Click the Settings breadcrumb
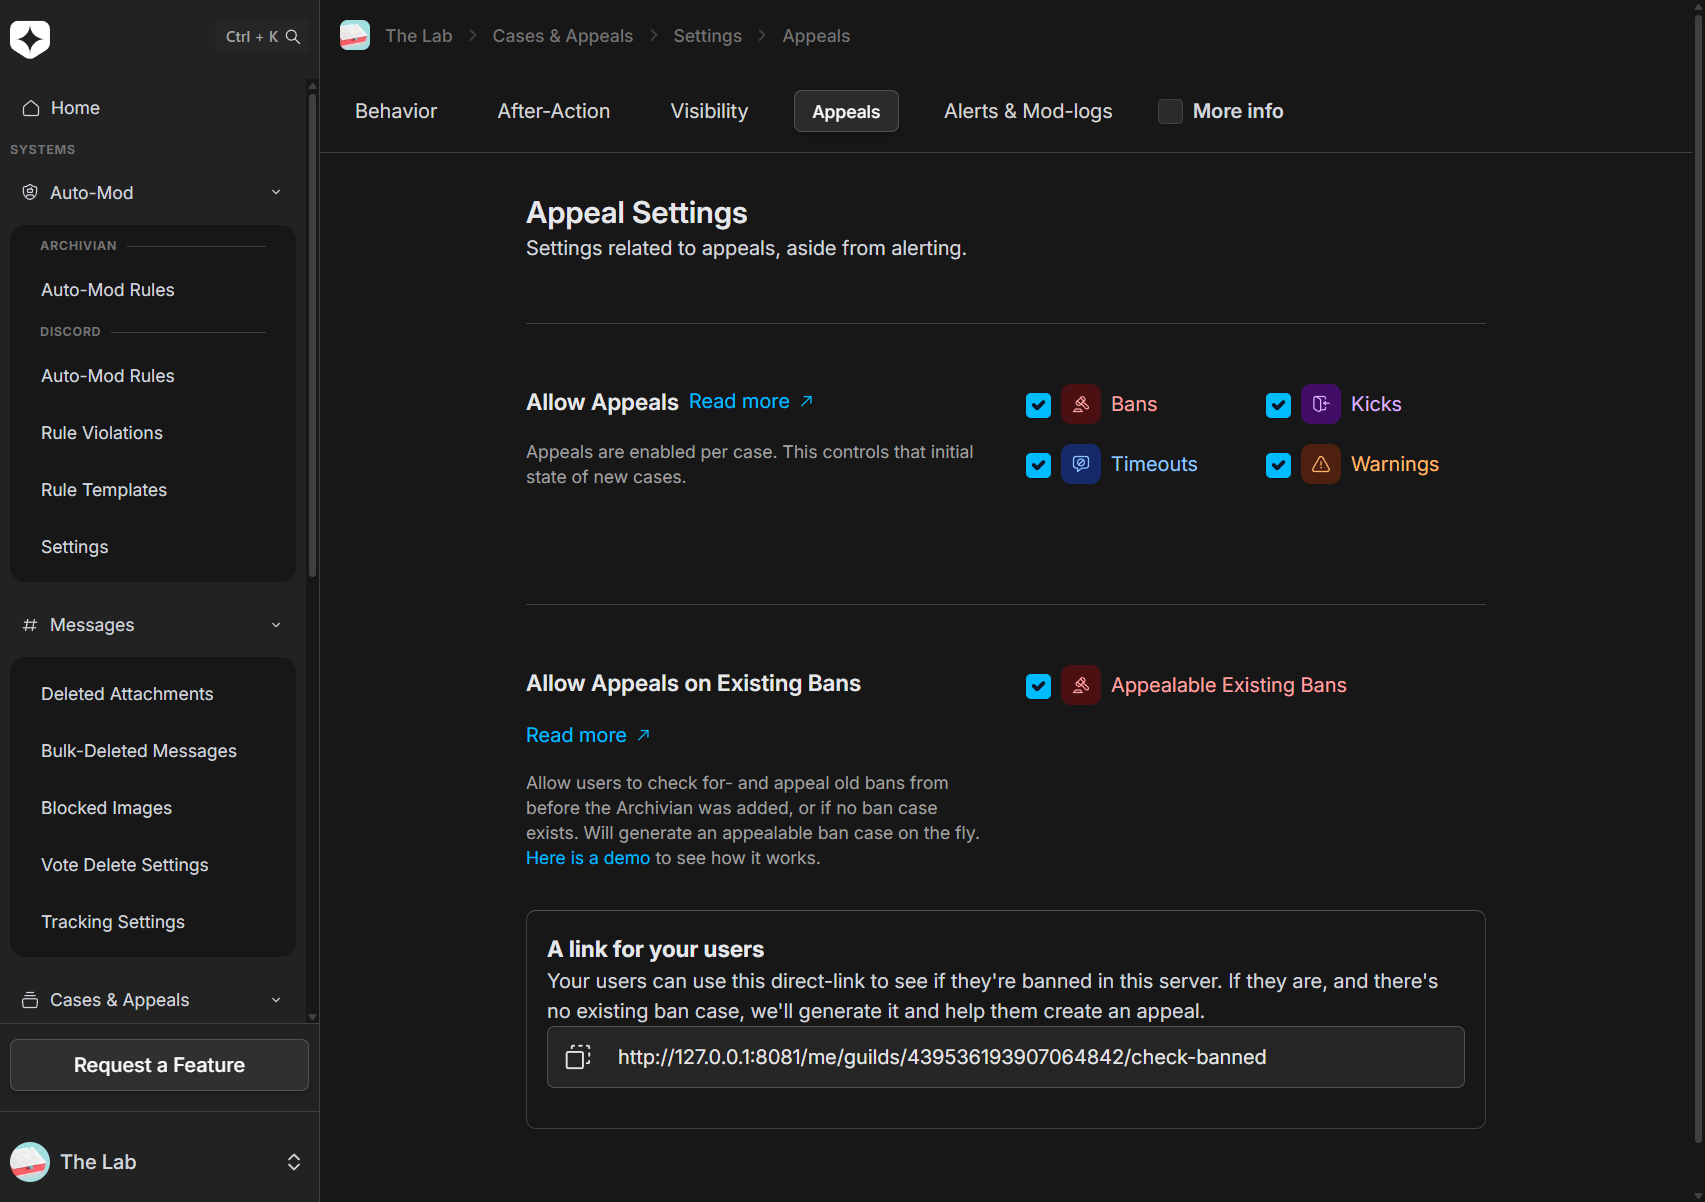This screenshot has width=1705, height=1202. coord(707,36)
